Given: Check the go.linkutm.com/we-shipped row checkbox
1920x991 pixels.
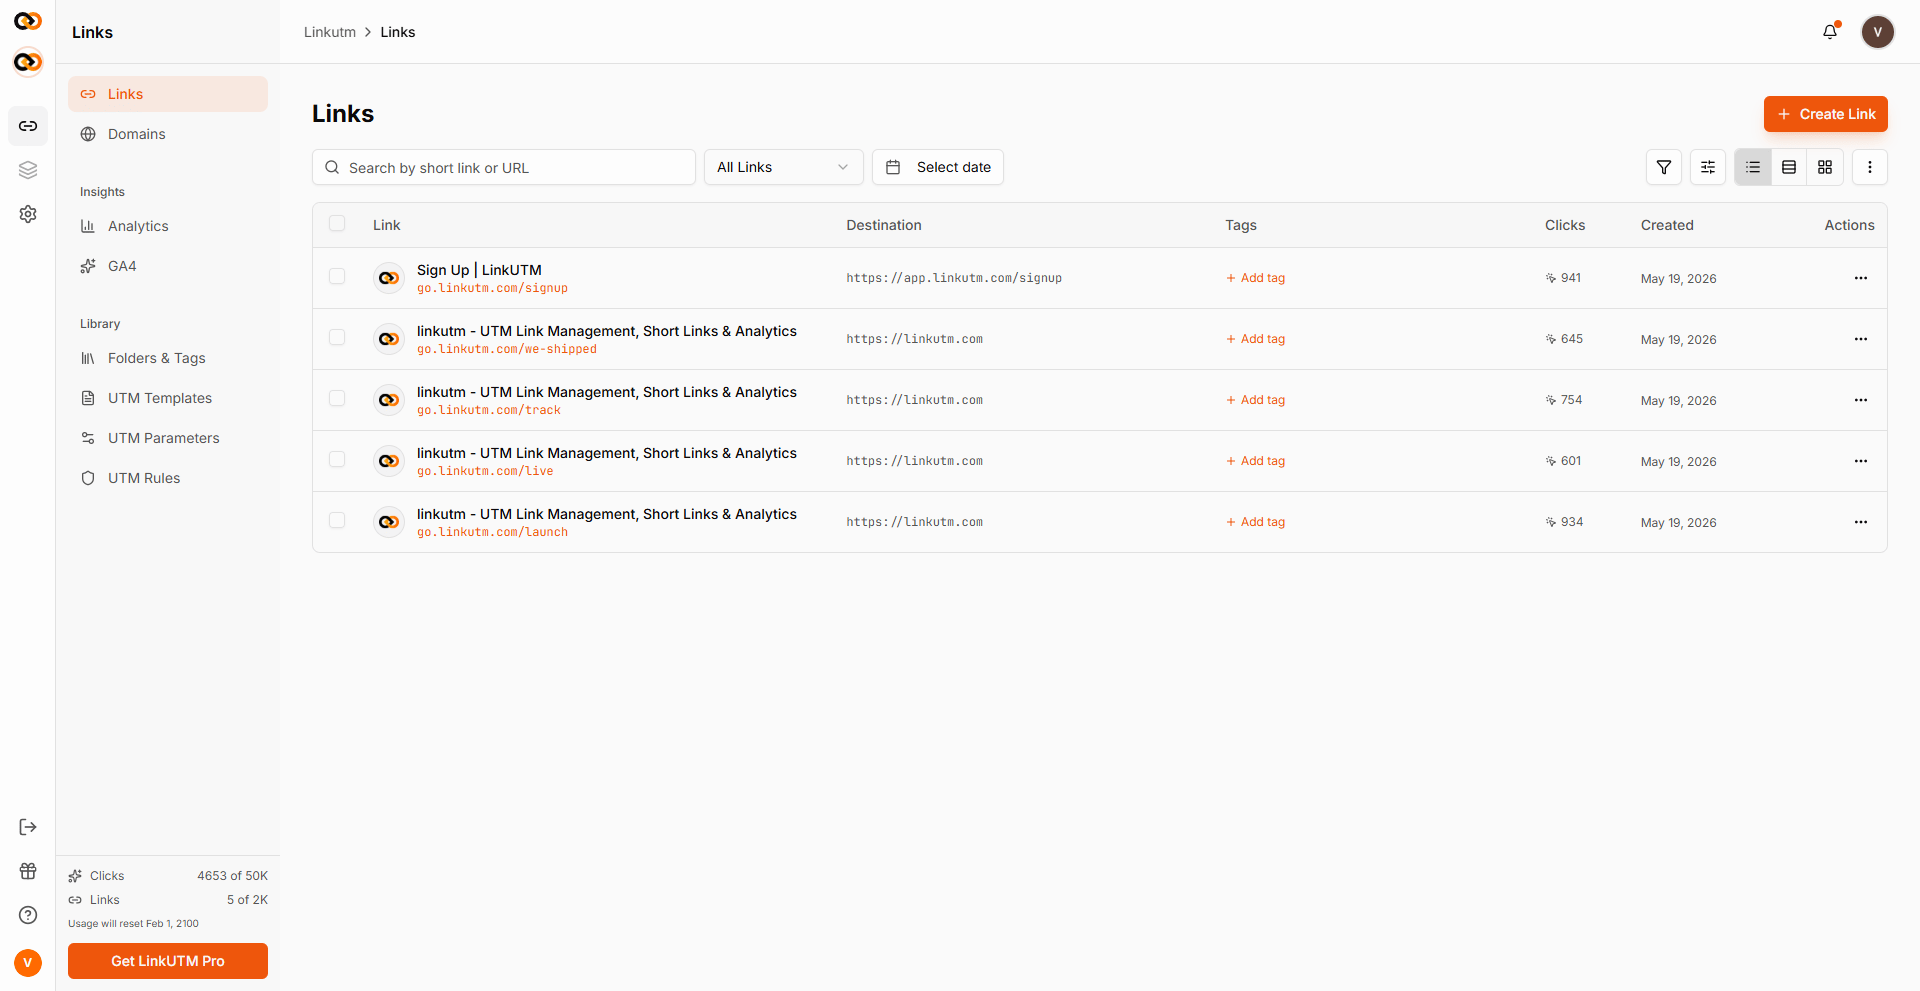Looking at the screenshot, I should pyautogui.click(x=337, y=337).
